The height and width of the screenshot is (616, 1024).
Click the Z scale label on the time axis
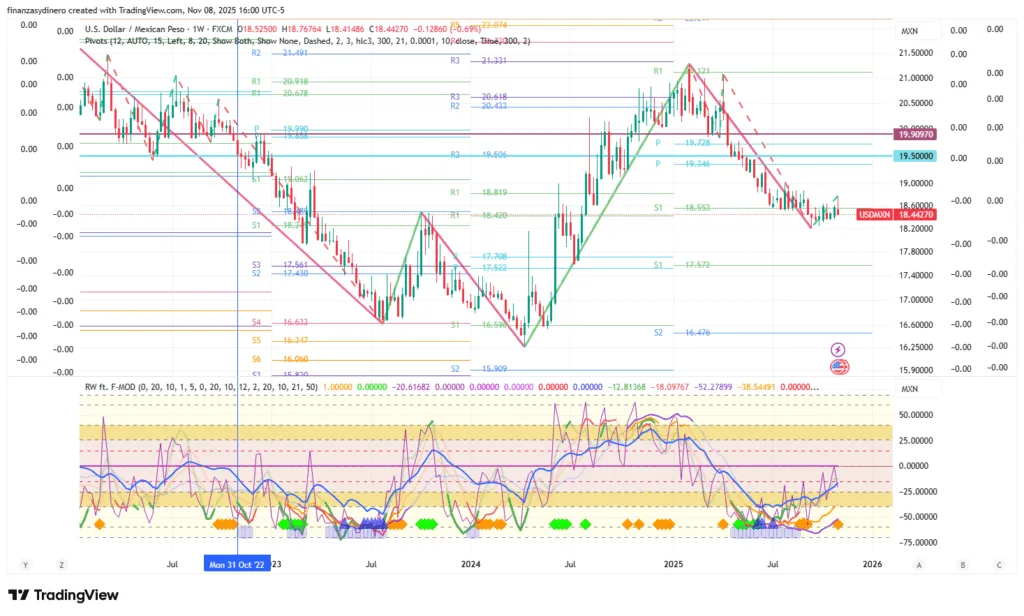click(60, 564)
